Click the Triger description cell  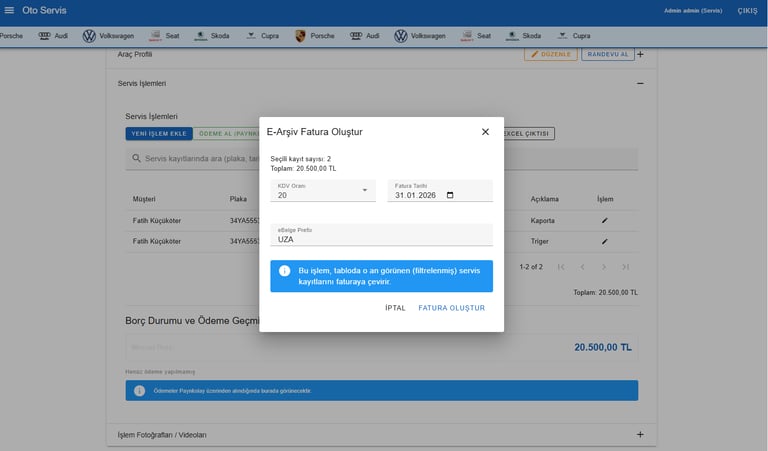coord(539,241)
